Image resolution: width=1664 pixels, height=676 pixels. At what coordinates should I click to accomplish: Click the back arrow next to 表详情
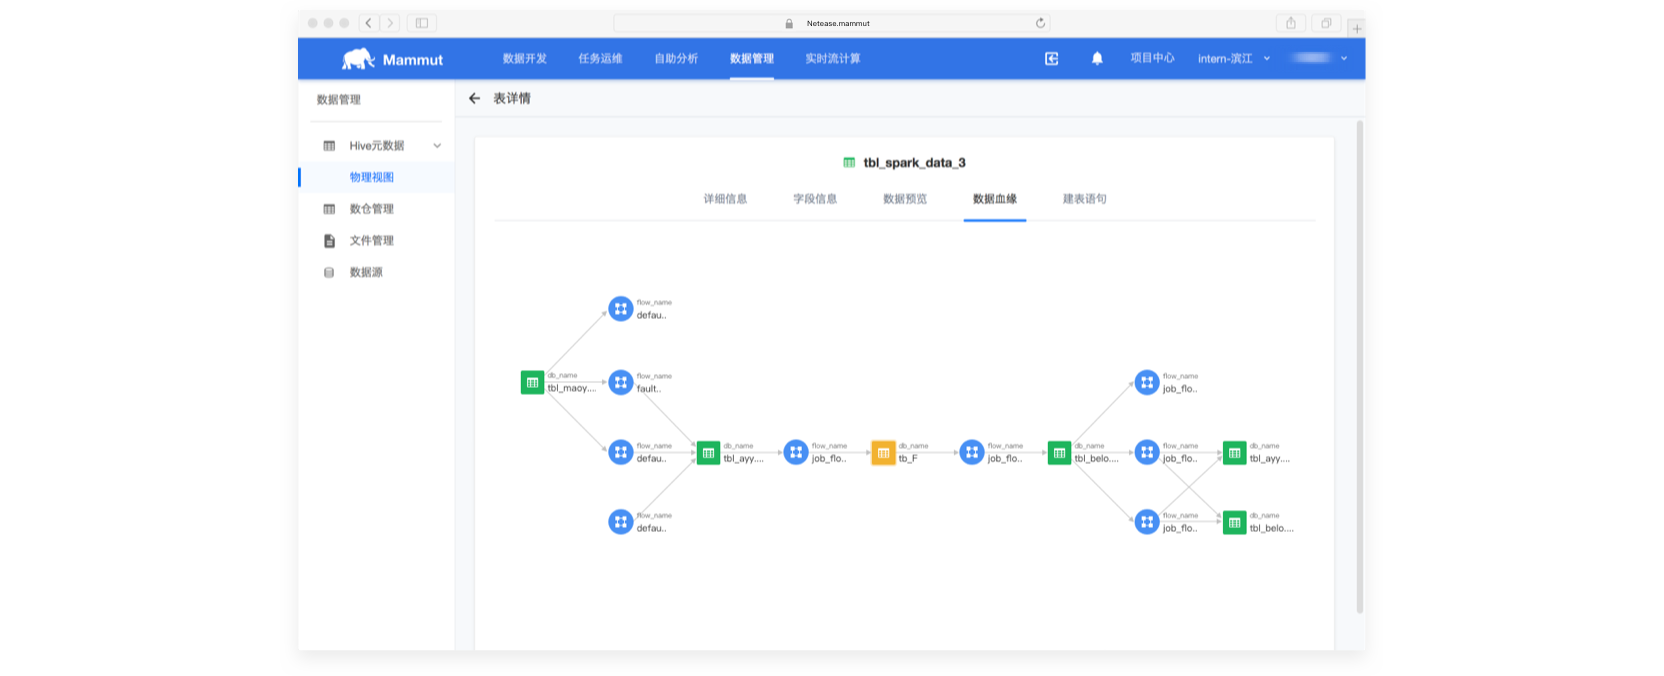point(474,98)
